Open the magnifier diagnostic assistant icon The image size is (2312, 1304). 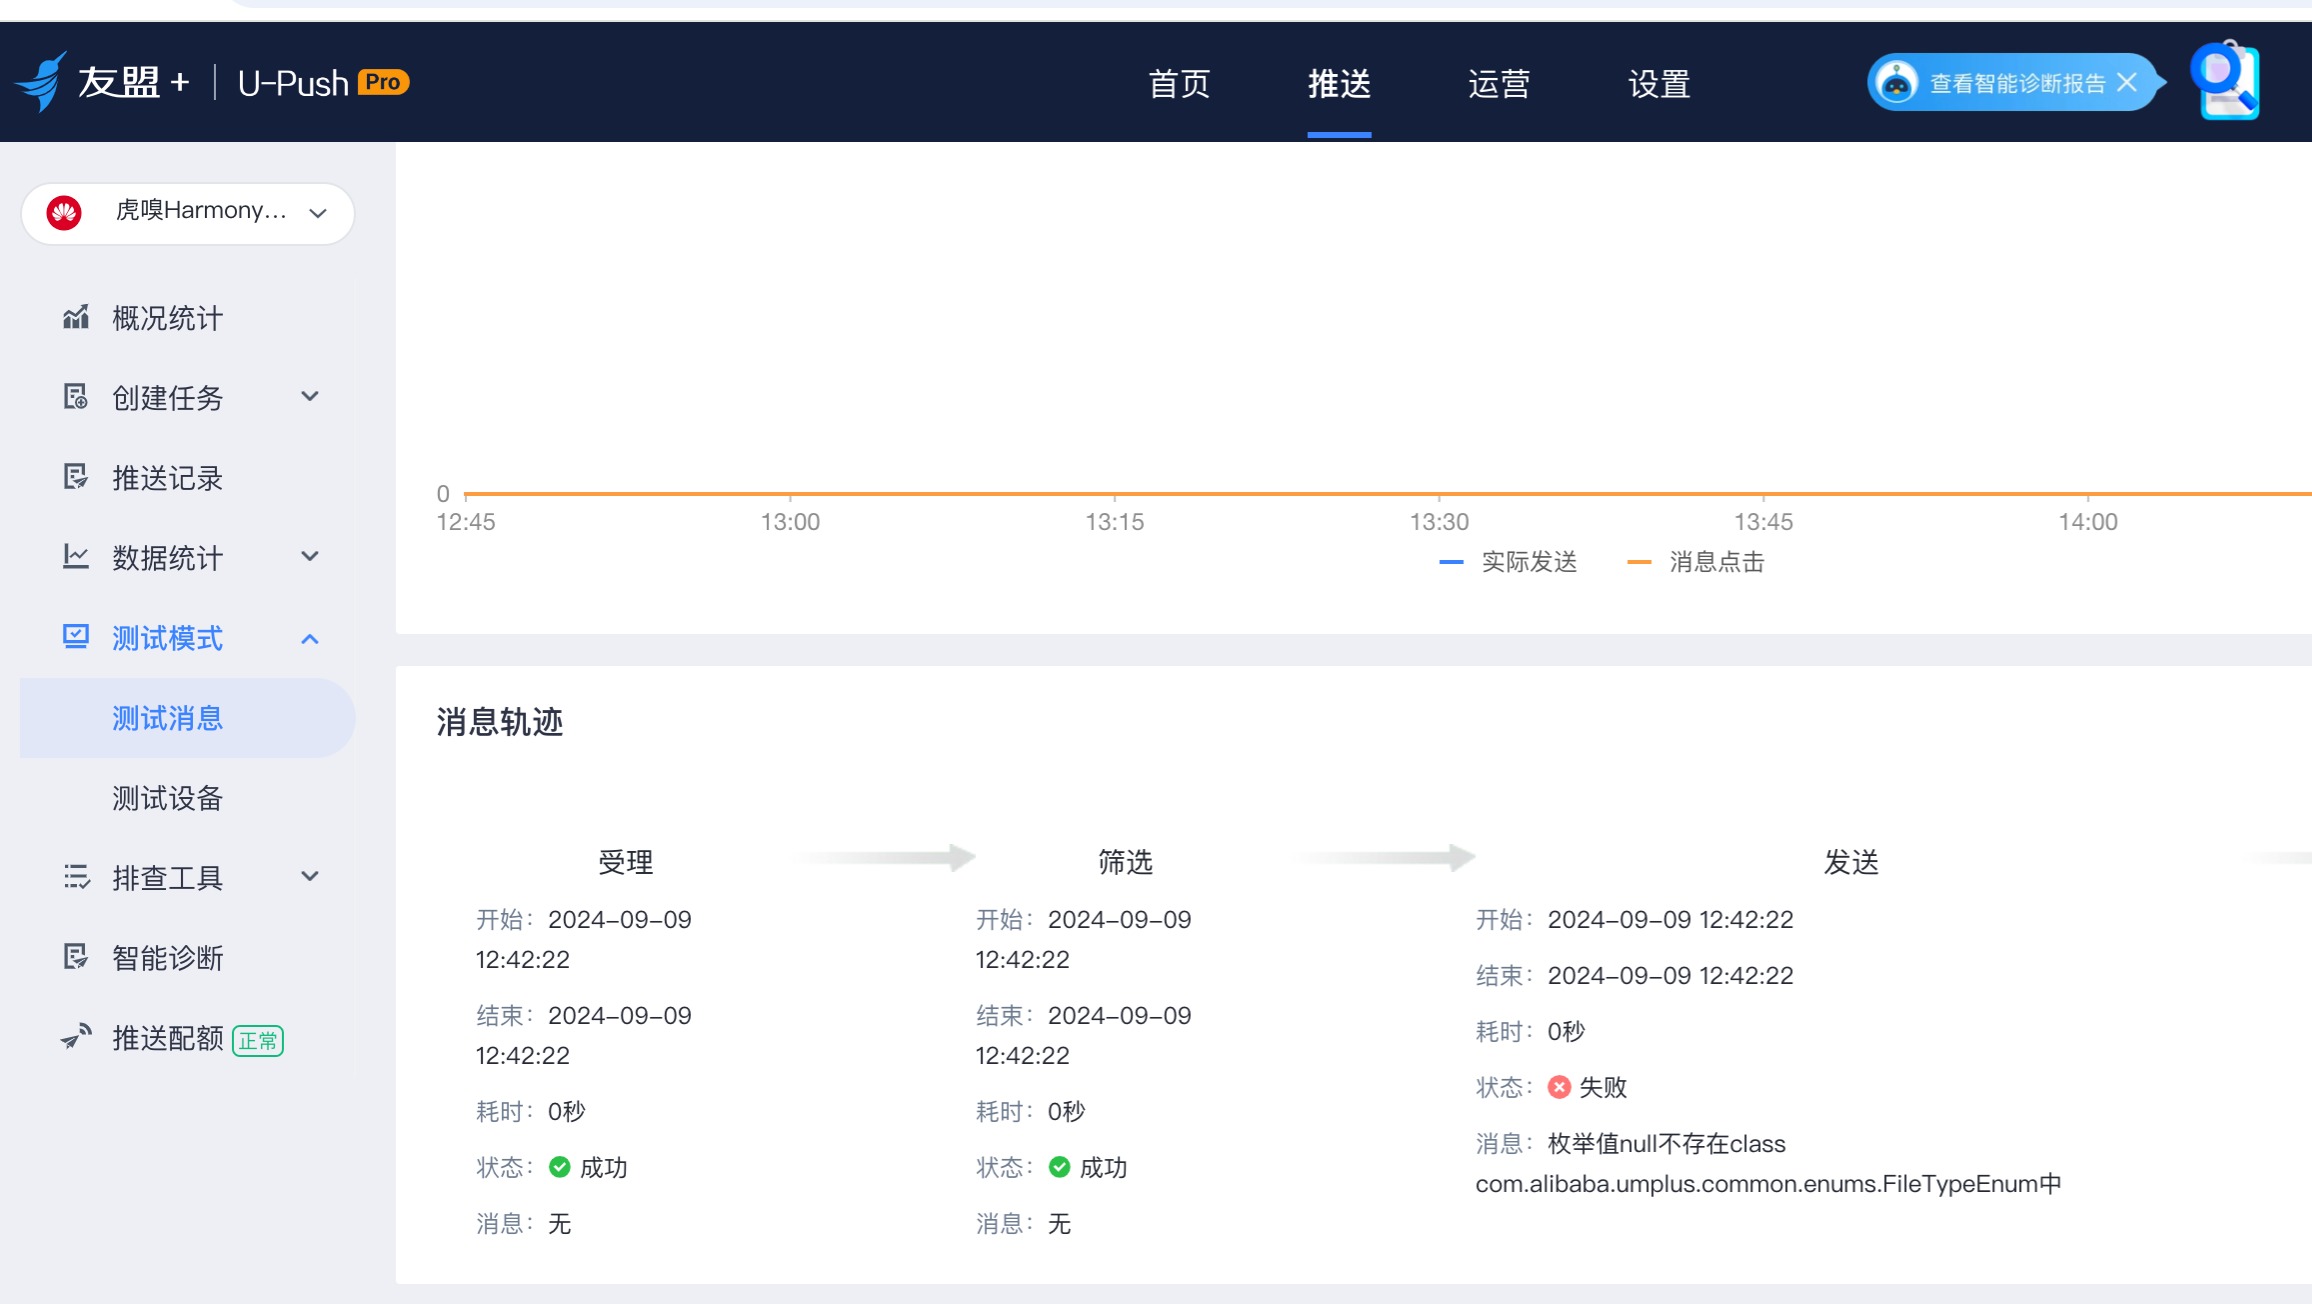(2227, 80)
